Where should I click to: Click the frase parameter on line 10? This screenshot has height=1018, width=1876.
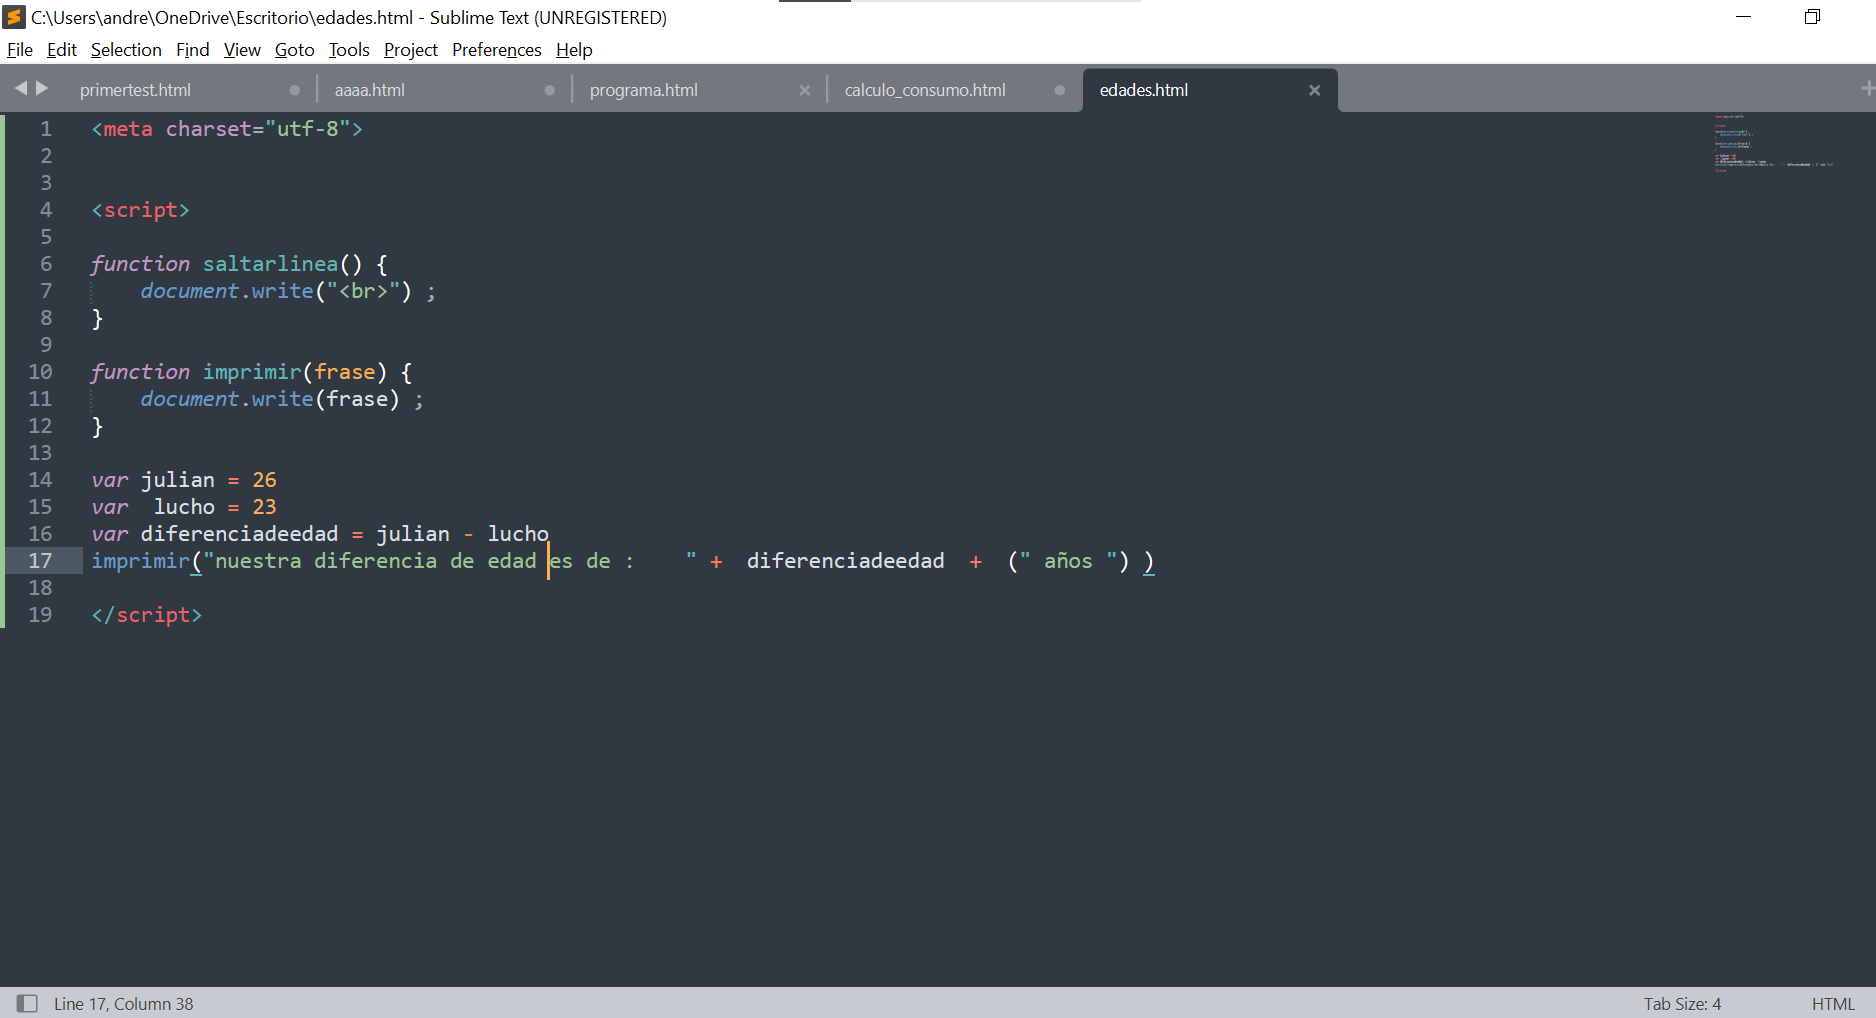(x=345, y=372)
